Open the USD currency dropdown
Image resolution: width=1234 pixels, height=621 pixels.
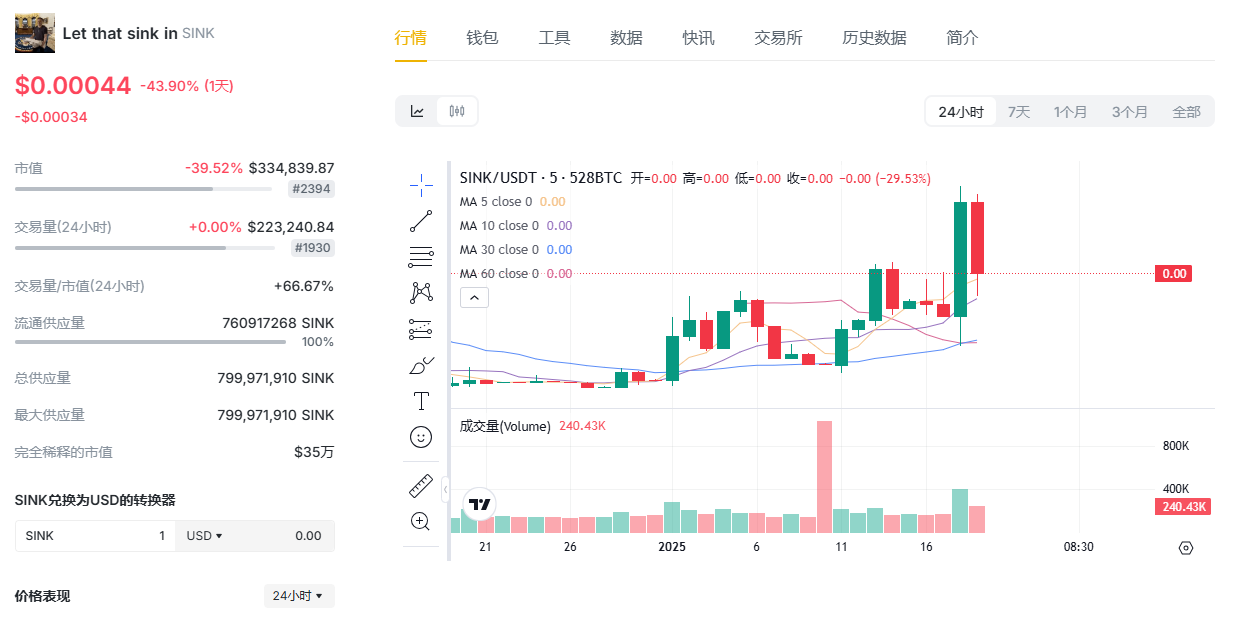204,536
